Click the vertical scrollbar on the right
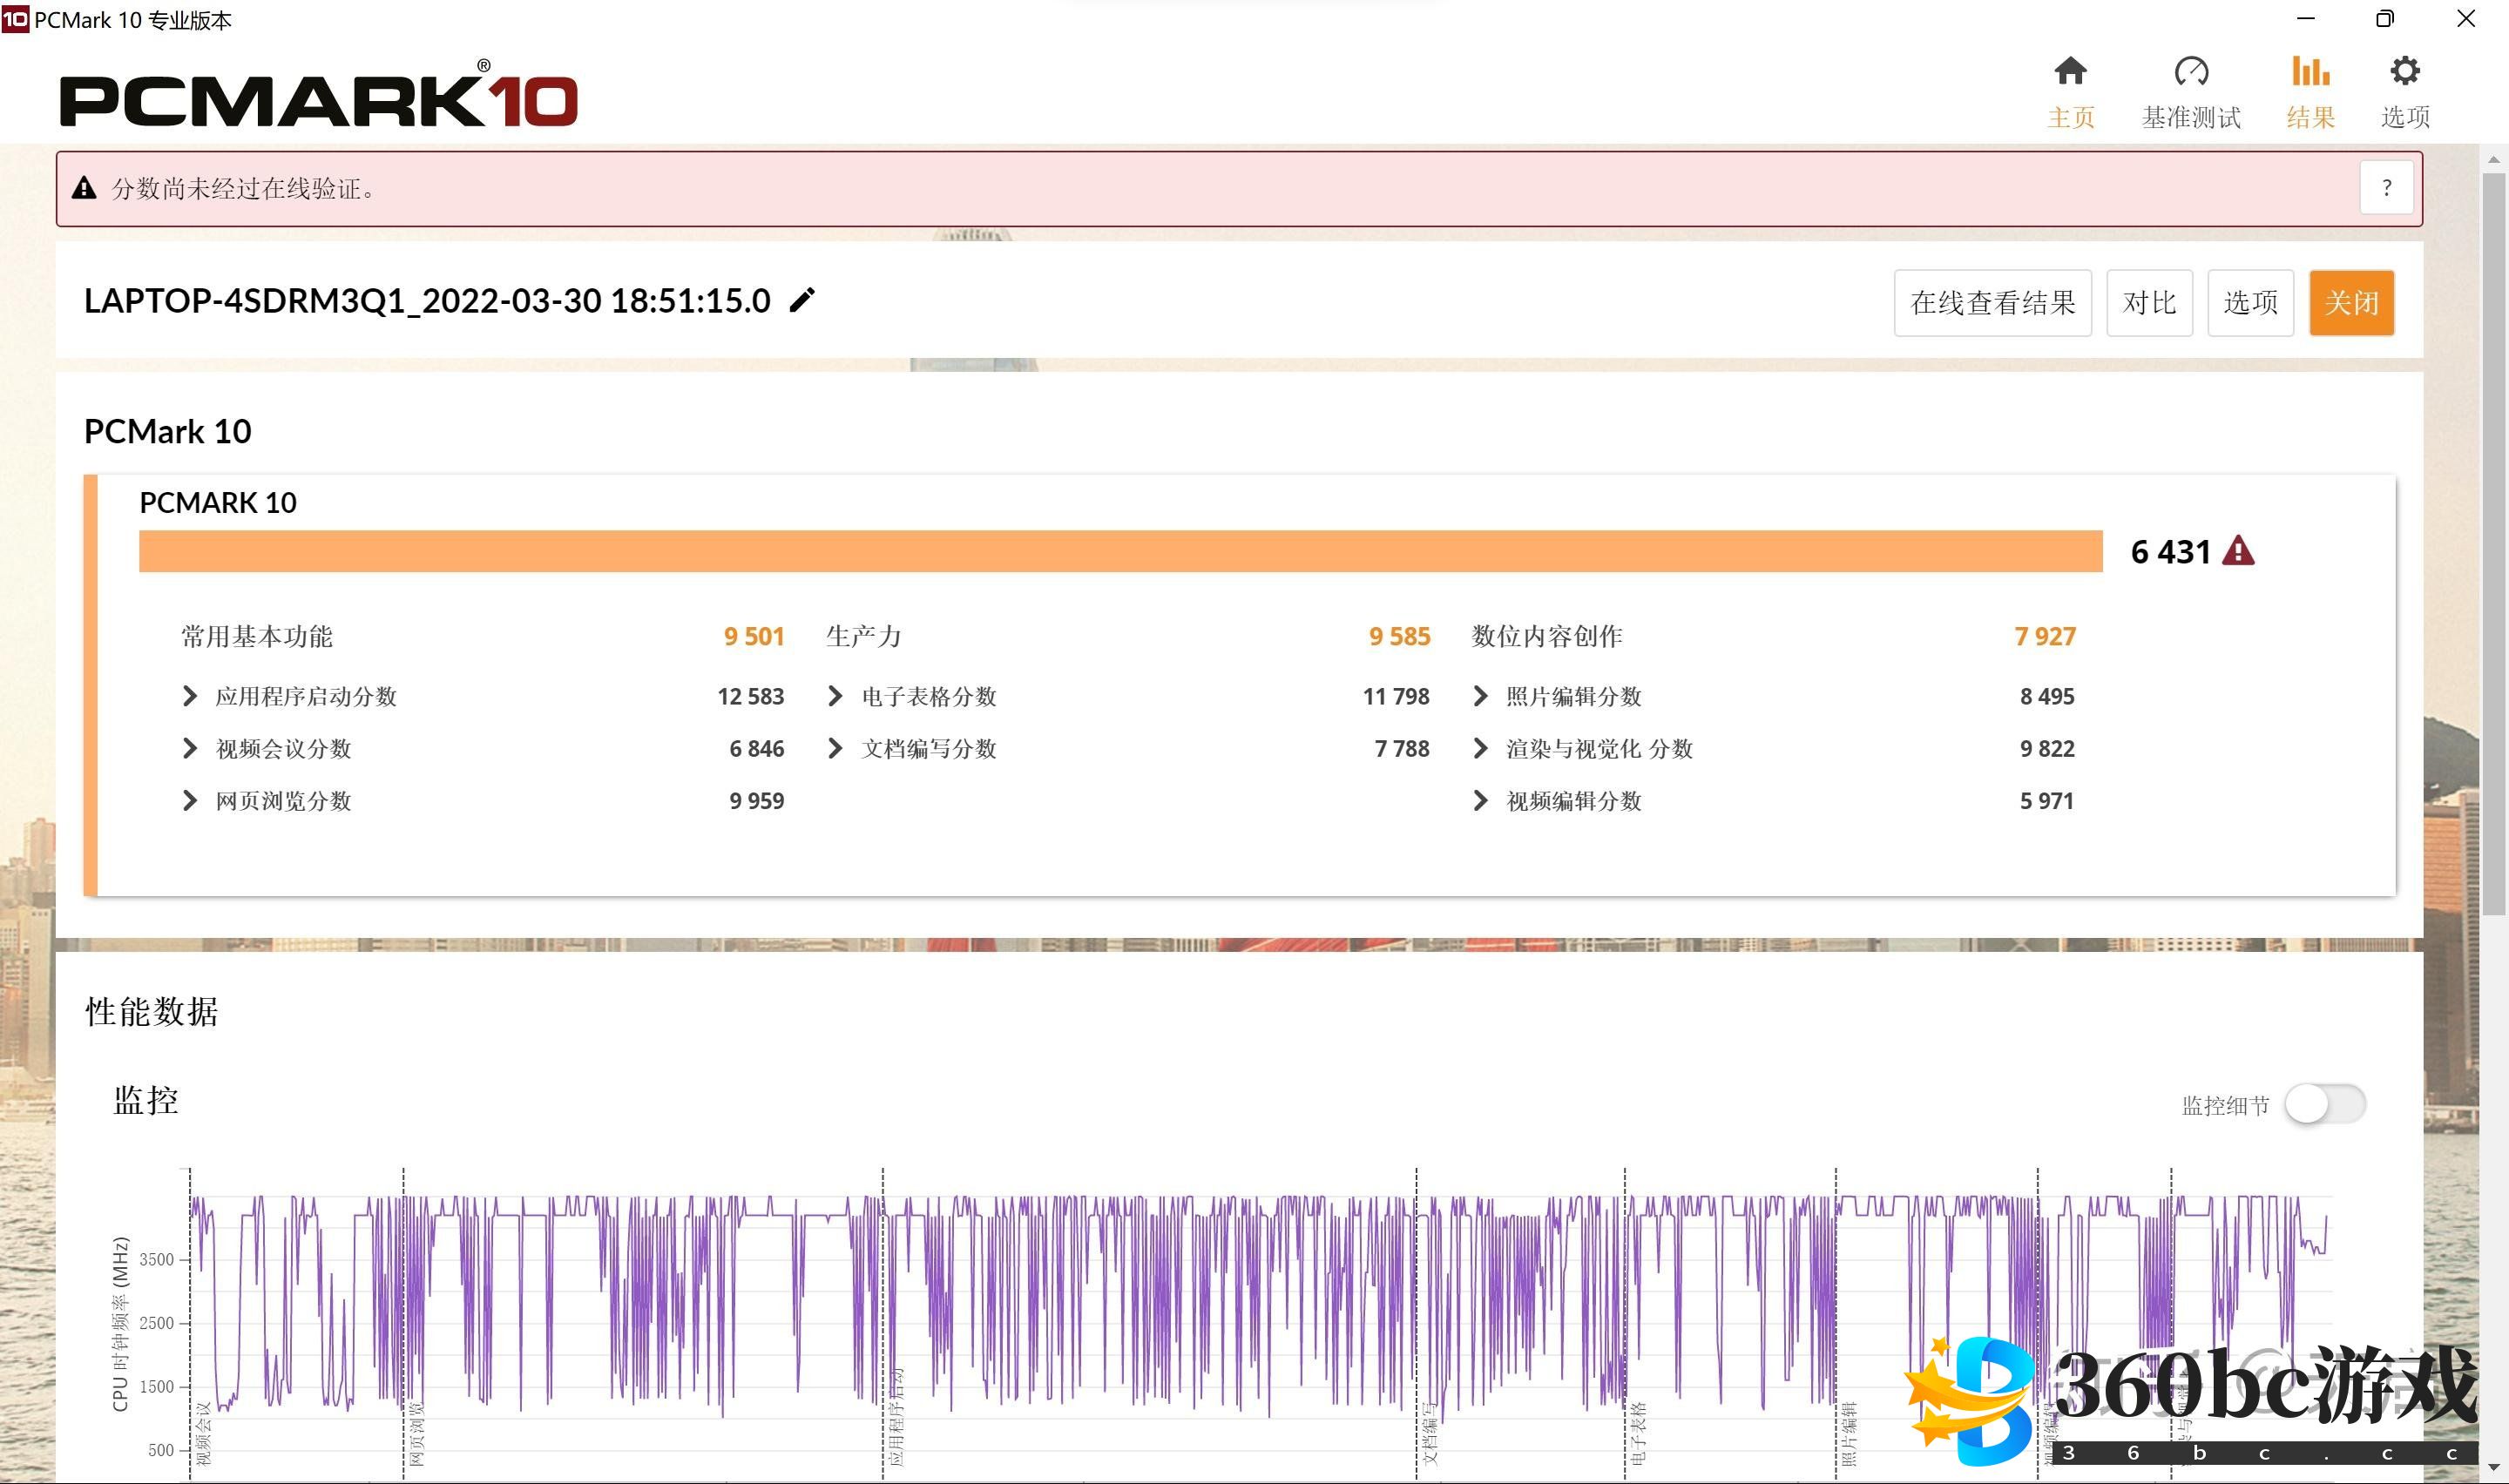Viewport: 2509px width, 1484px height. pyautogui.click(x=2493, y=545)
